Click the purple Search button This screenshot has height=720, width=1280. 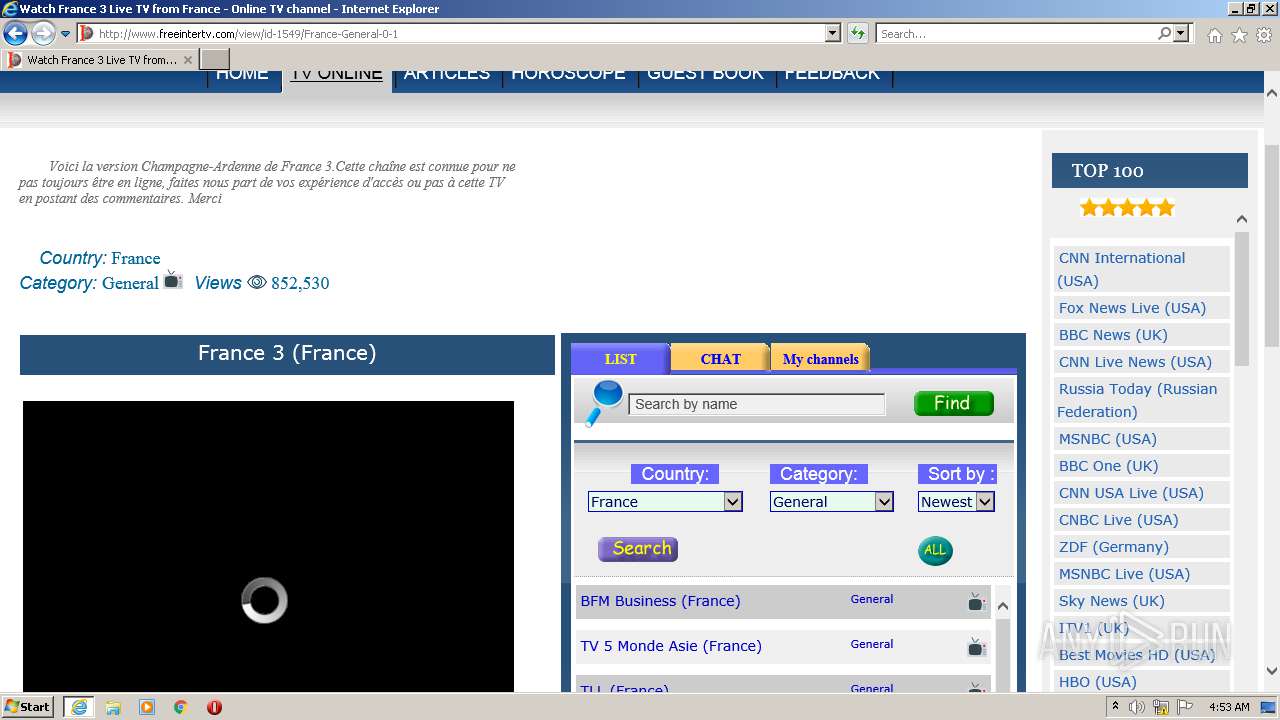point(638,549)
